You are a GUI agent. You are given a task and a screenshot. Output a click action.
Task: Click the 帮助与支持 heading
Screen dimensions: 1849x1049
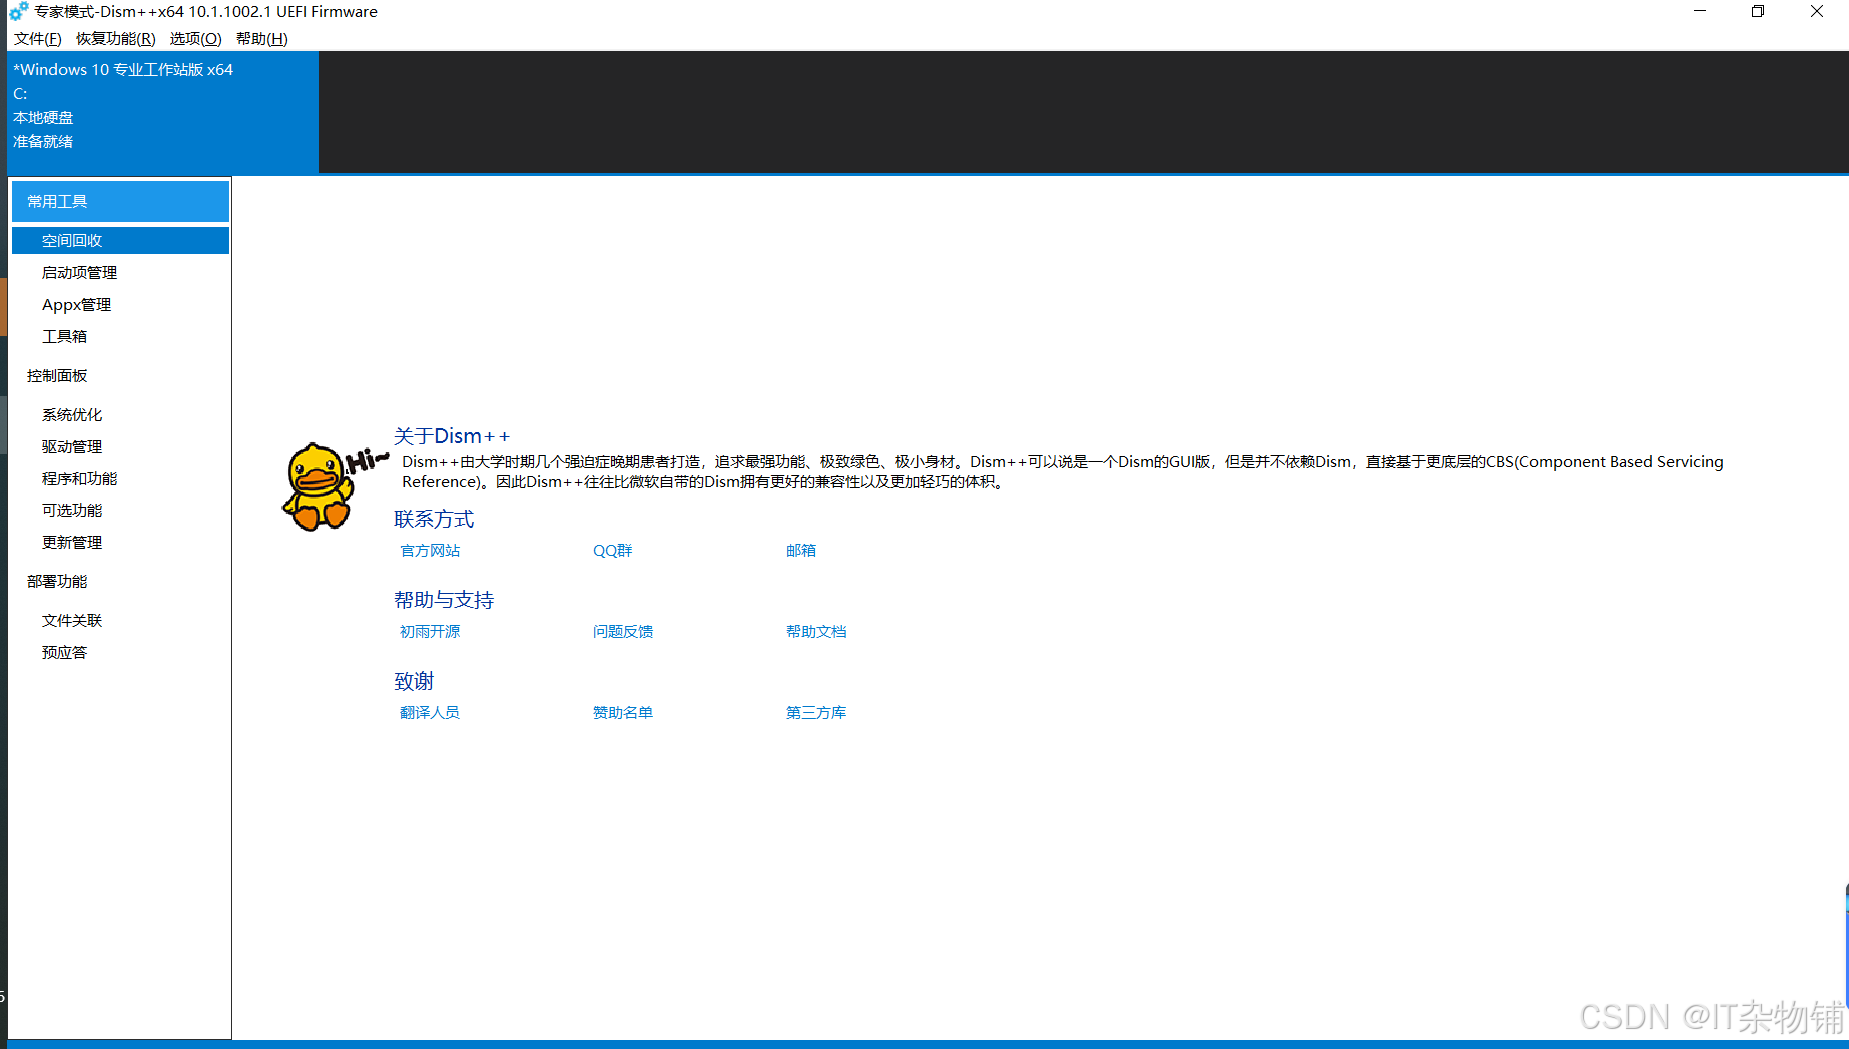pos(444,600)
